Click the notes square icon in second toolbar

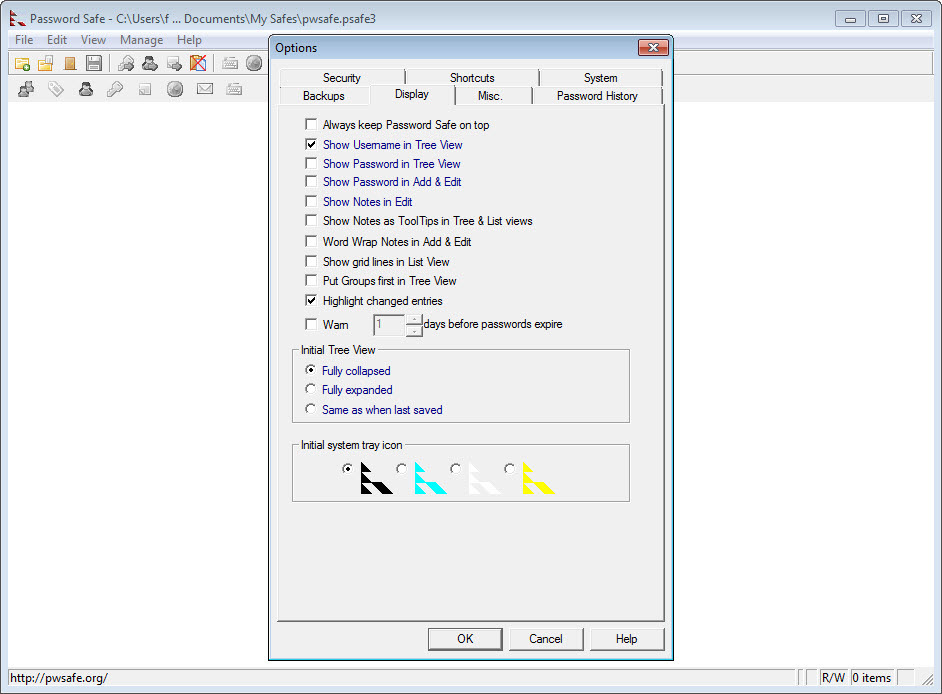pos(145,90)
